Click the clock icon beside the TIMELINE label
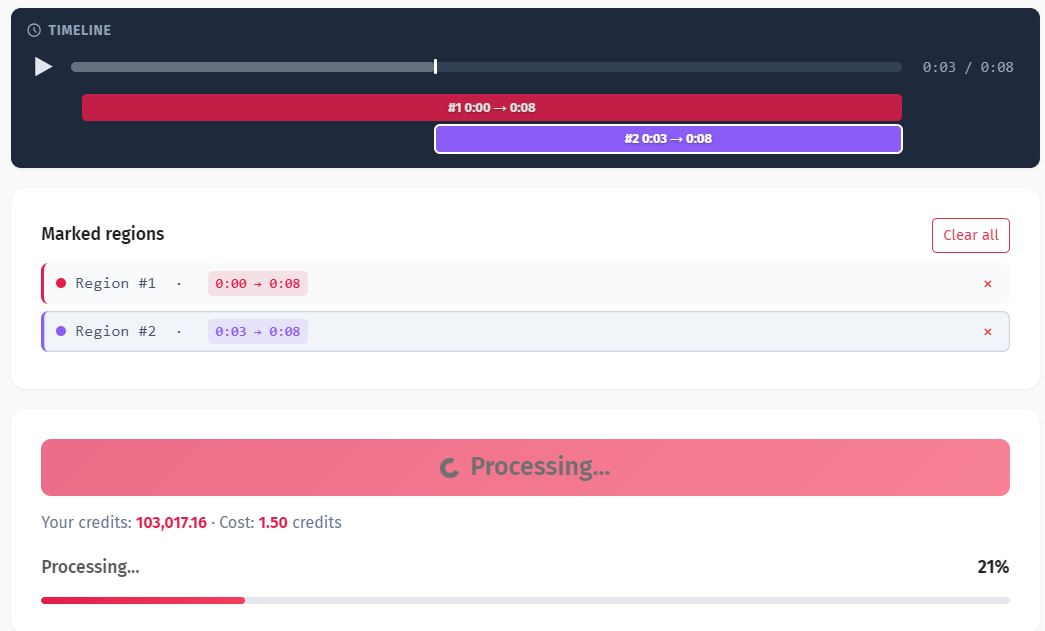1045x631 pixels. tap(34, 31)
